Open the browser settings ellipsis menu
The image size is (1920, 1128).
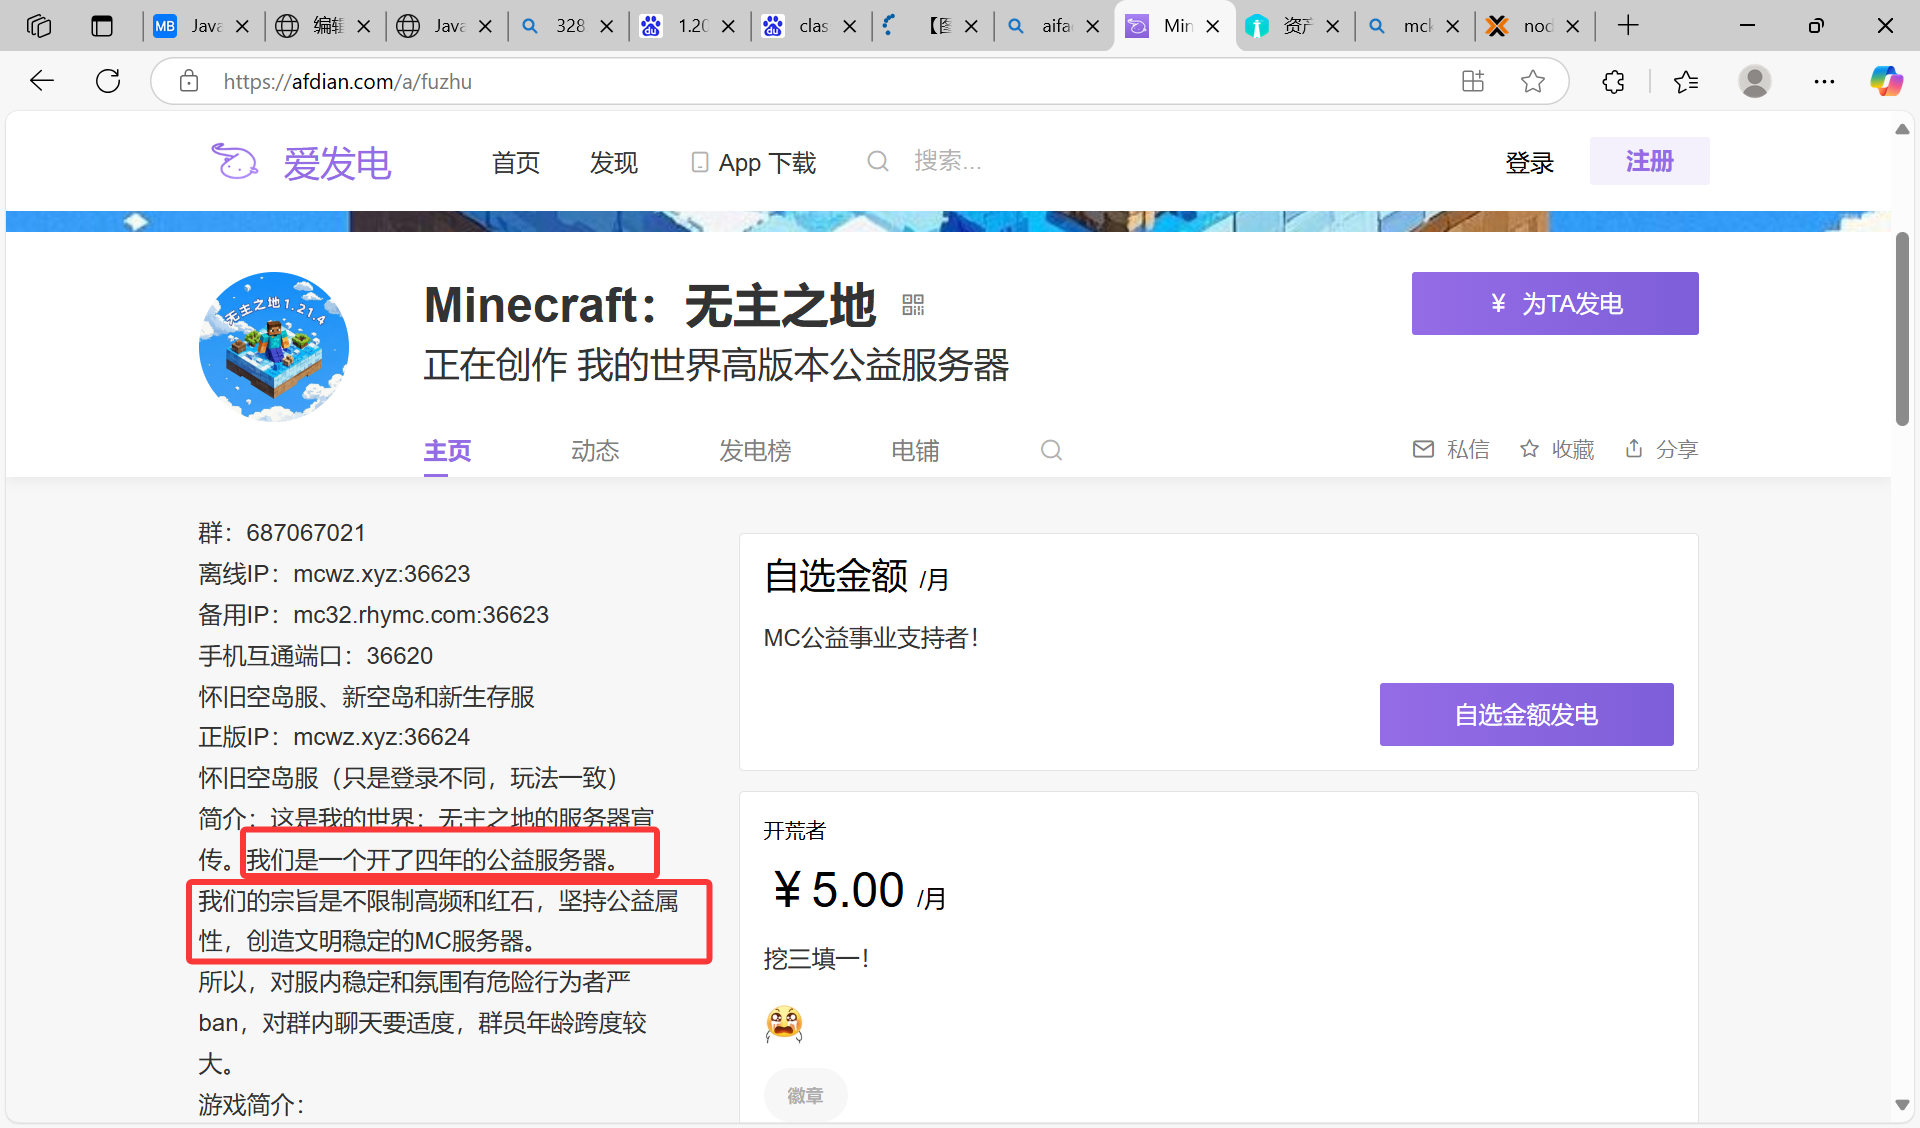pyautogui.click(x=1824, y=81)
